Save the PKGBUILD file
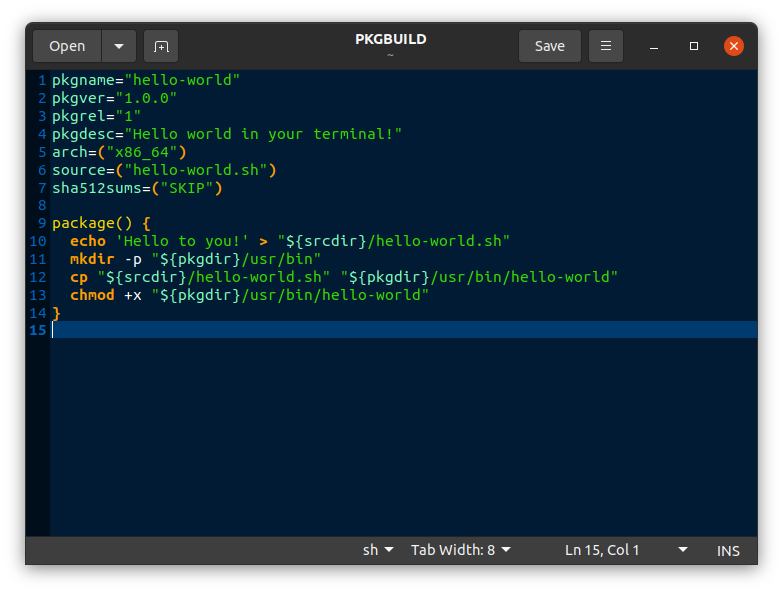 [550, 46]
